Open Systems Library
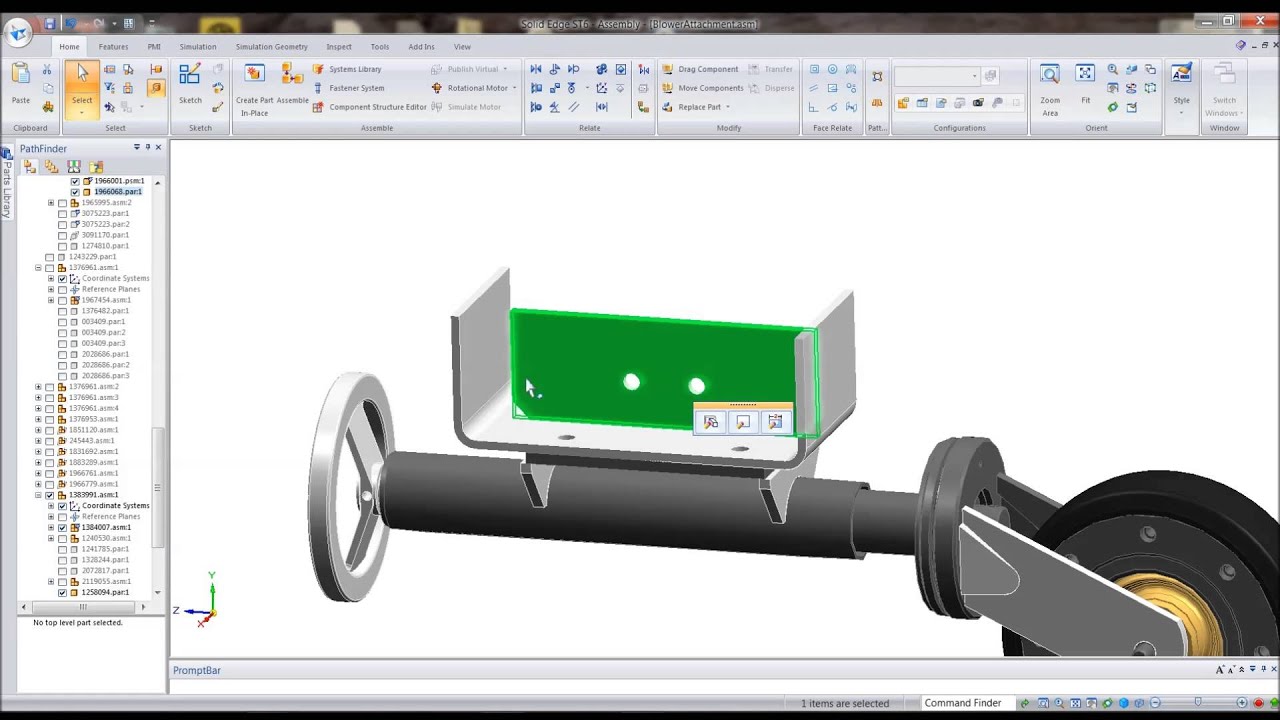Screen dimensions: 1280x720 (347, 69)
